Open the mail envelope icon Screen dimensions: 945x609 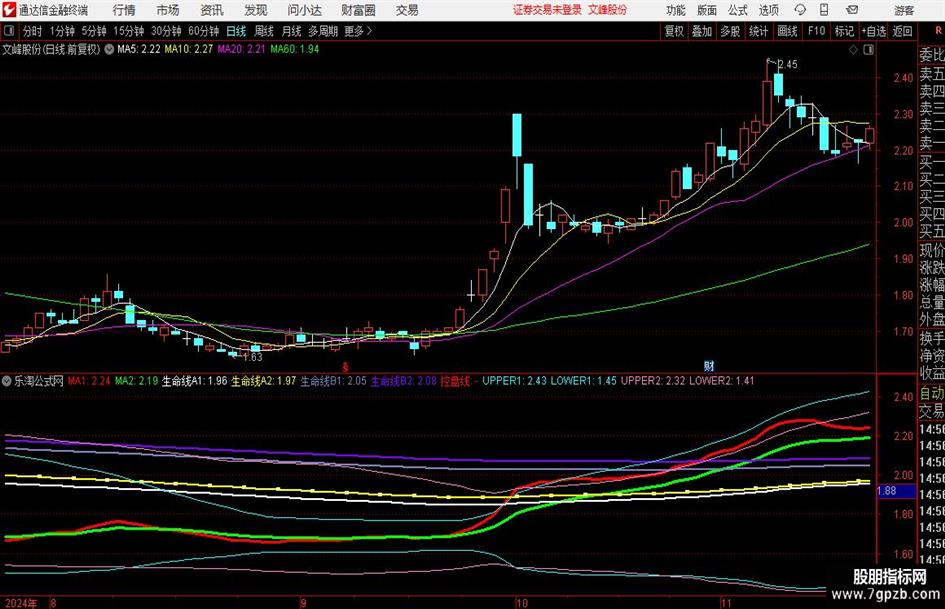[x=852, y=10]
